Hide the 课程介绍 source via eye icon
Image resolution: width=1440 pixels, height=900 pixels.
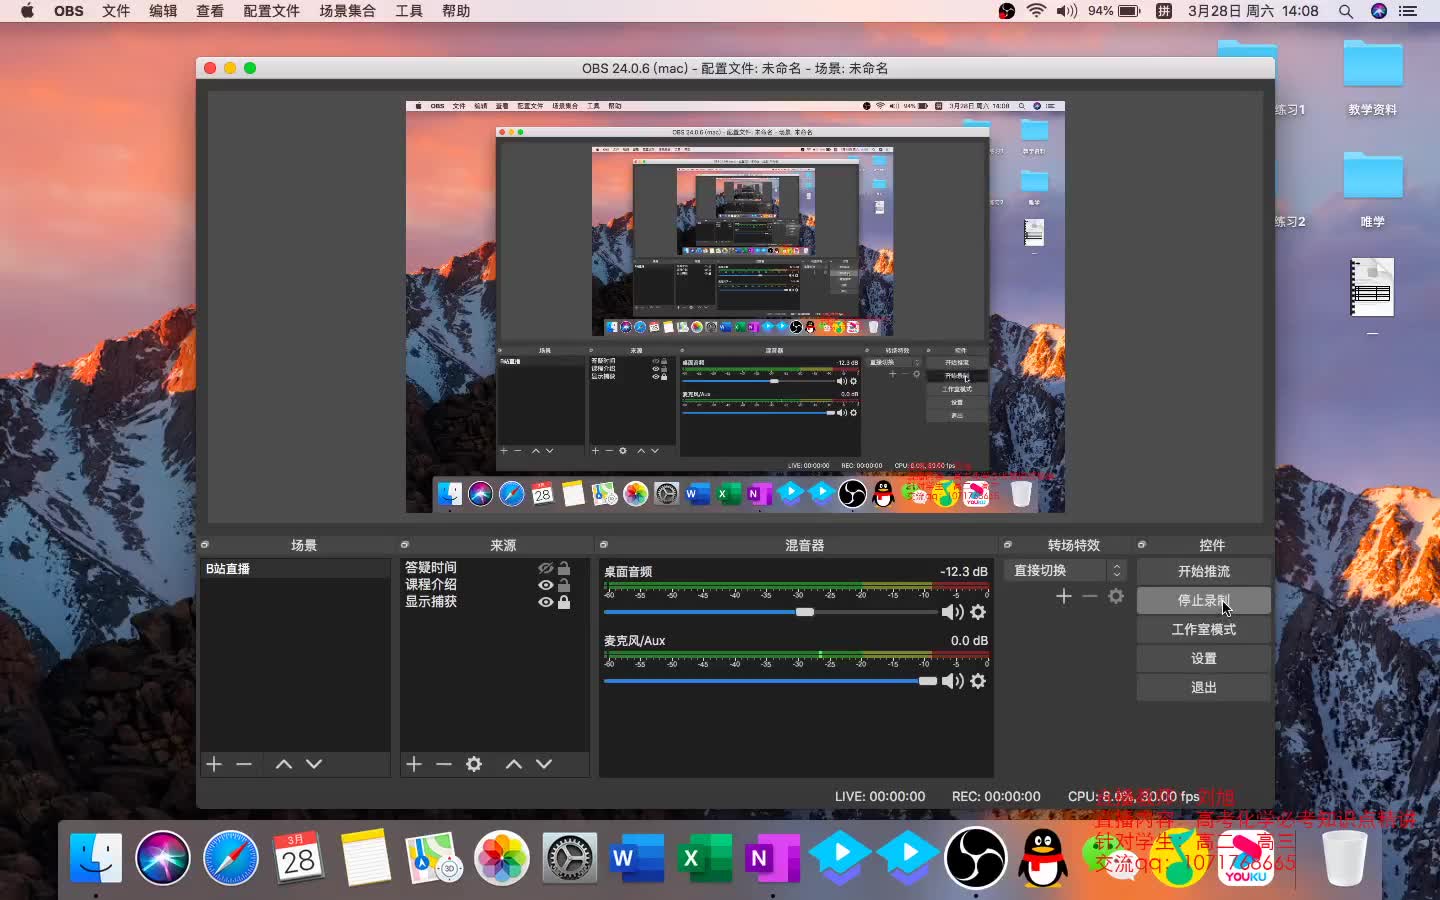coord(545,585)
